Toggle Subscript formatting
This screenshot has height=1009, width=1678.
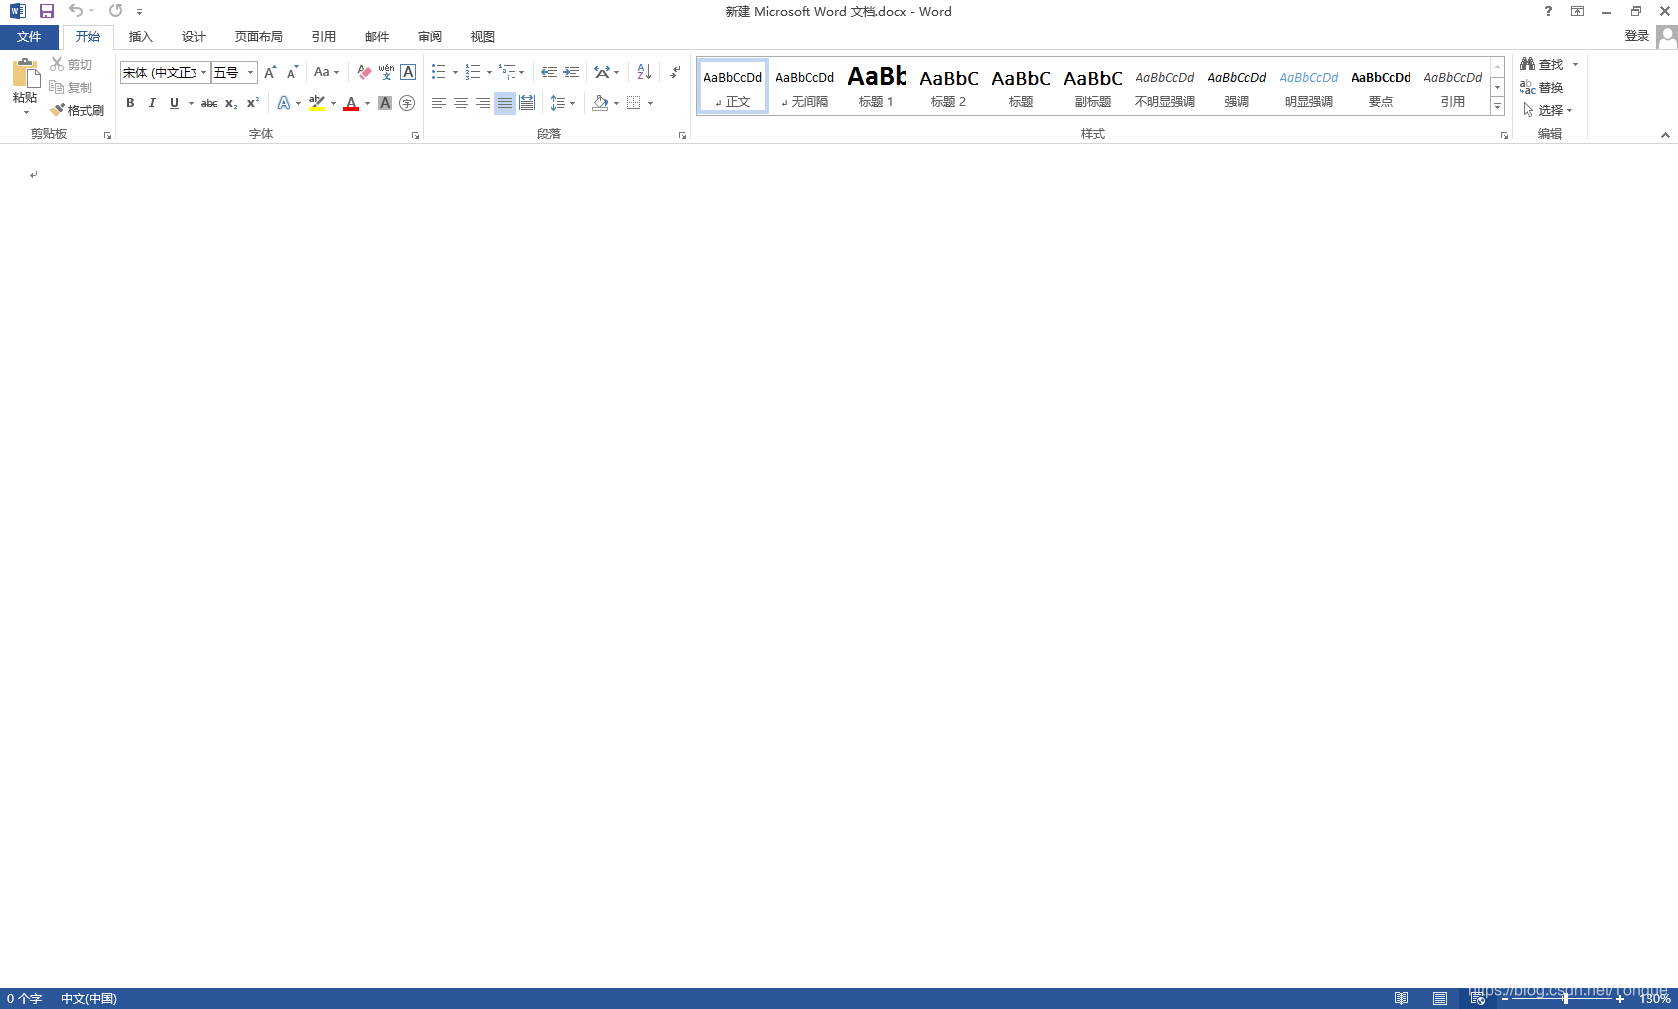[x=231, y=103]
